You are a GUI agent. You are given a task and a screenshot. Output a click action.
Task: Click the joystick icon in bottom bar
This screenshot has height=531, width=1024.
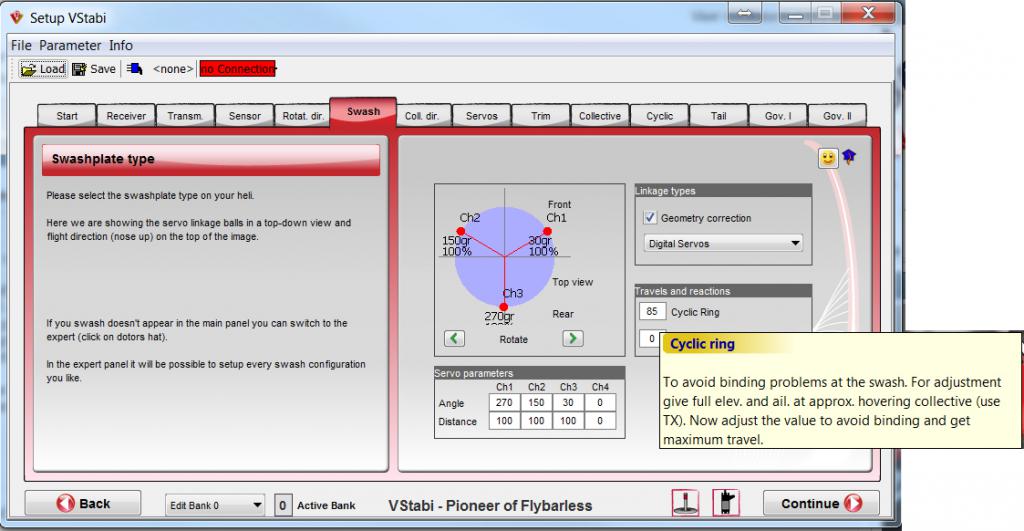pyautogui.click(x=686, y=503)
